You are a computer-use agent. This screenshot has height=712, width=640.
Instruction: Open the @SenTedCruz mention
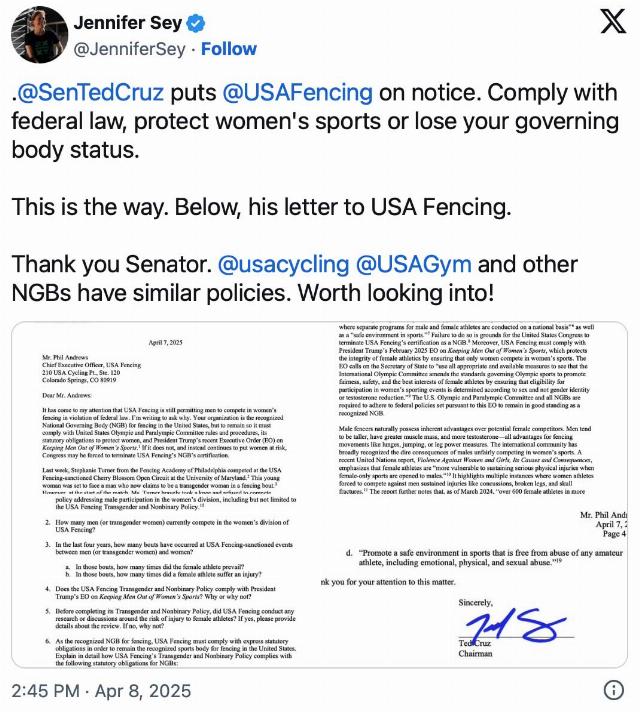tap(90, 93)
